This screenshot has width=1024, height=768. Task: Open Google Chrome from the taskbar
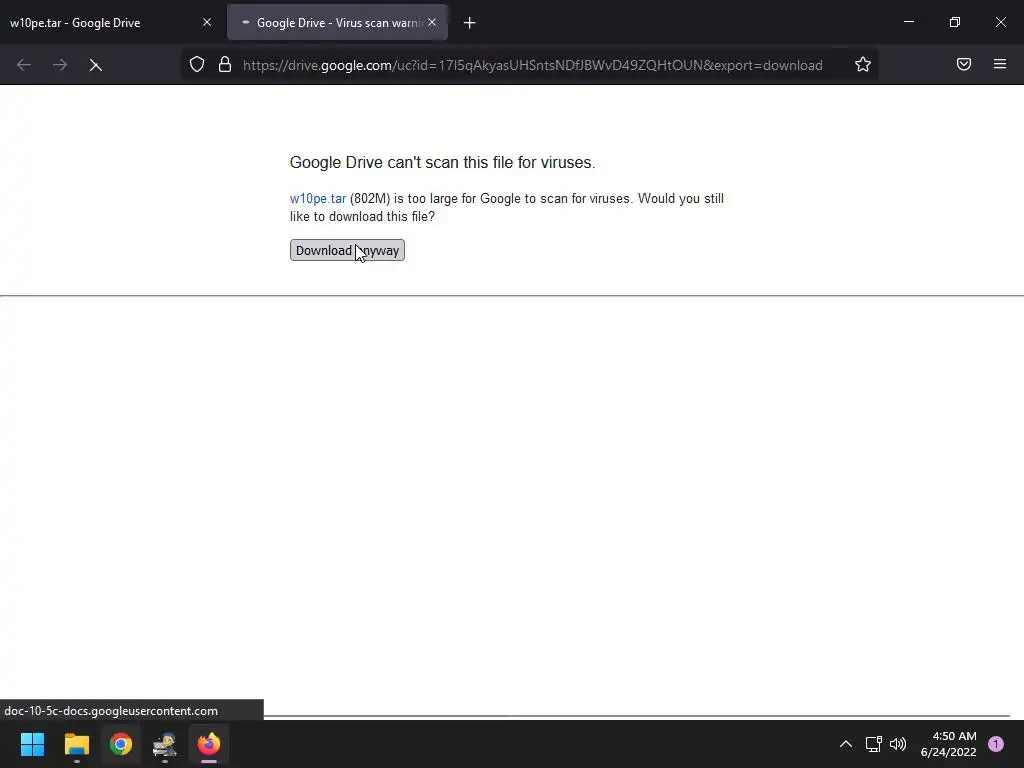pos(121,744)
